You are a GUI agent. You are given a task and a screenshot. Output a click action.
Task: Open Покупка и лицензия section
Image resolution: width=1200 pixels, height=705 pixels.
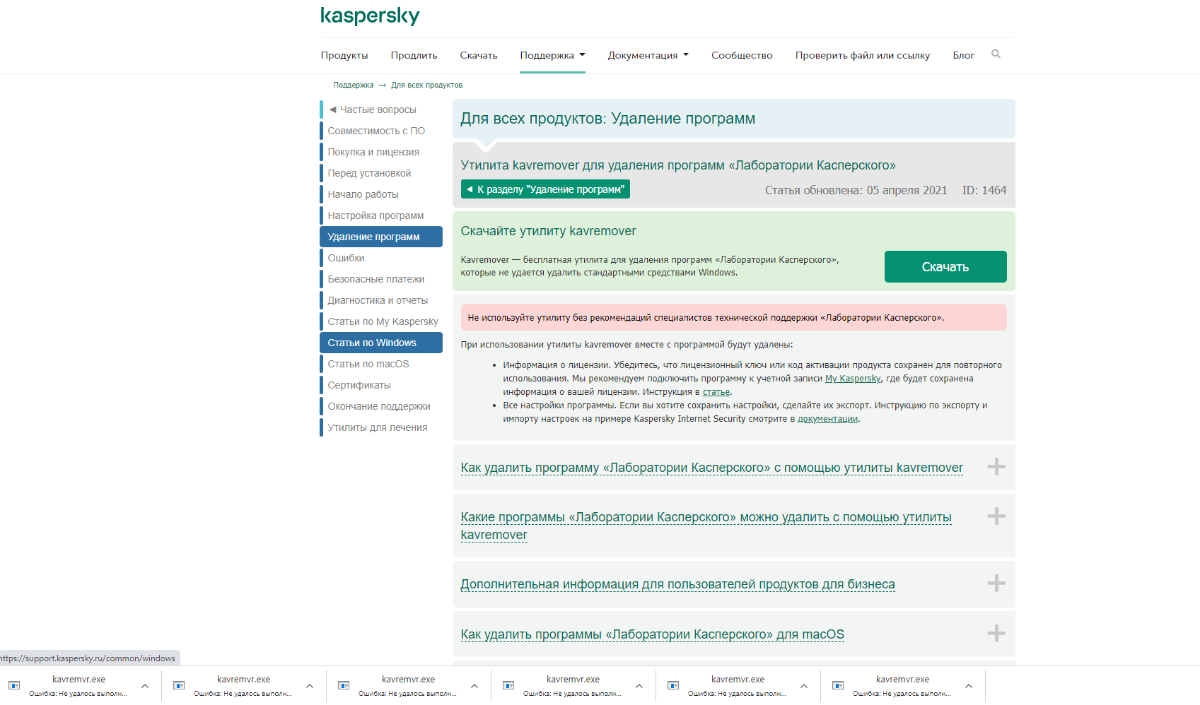(373, 152)
